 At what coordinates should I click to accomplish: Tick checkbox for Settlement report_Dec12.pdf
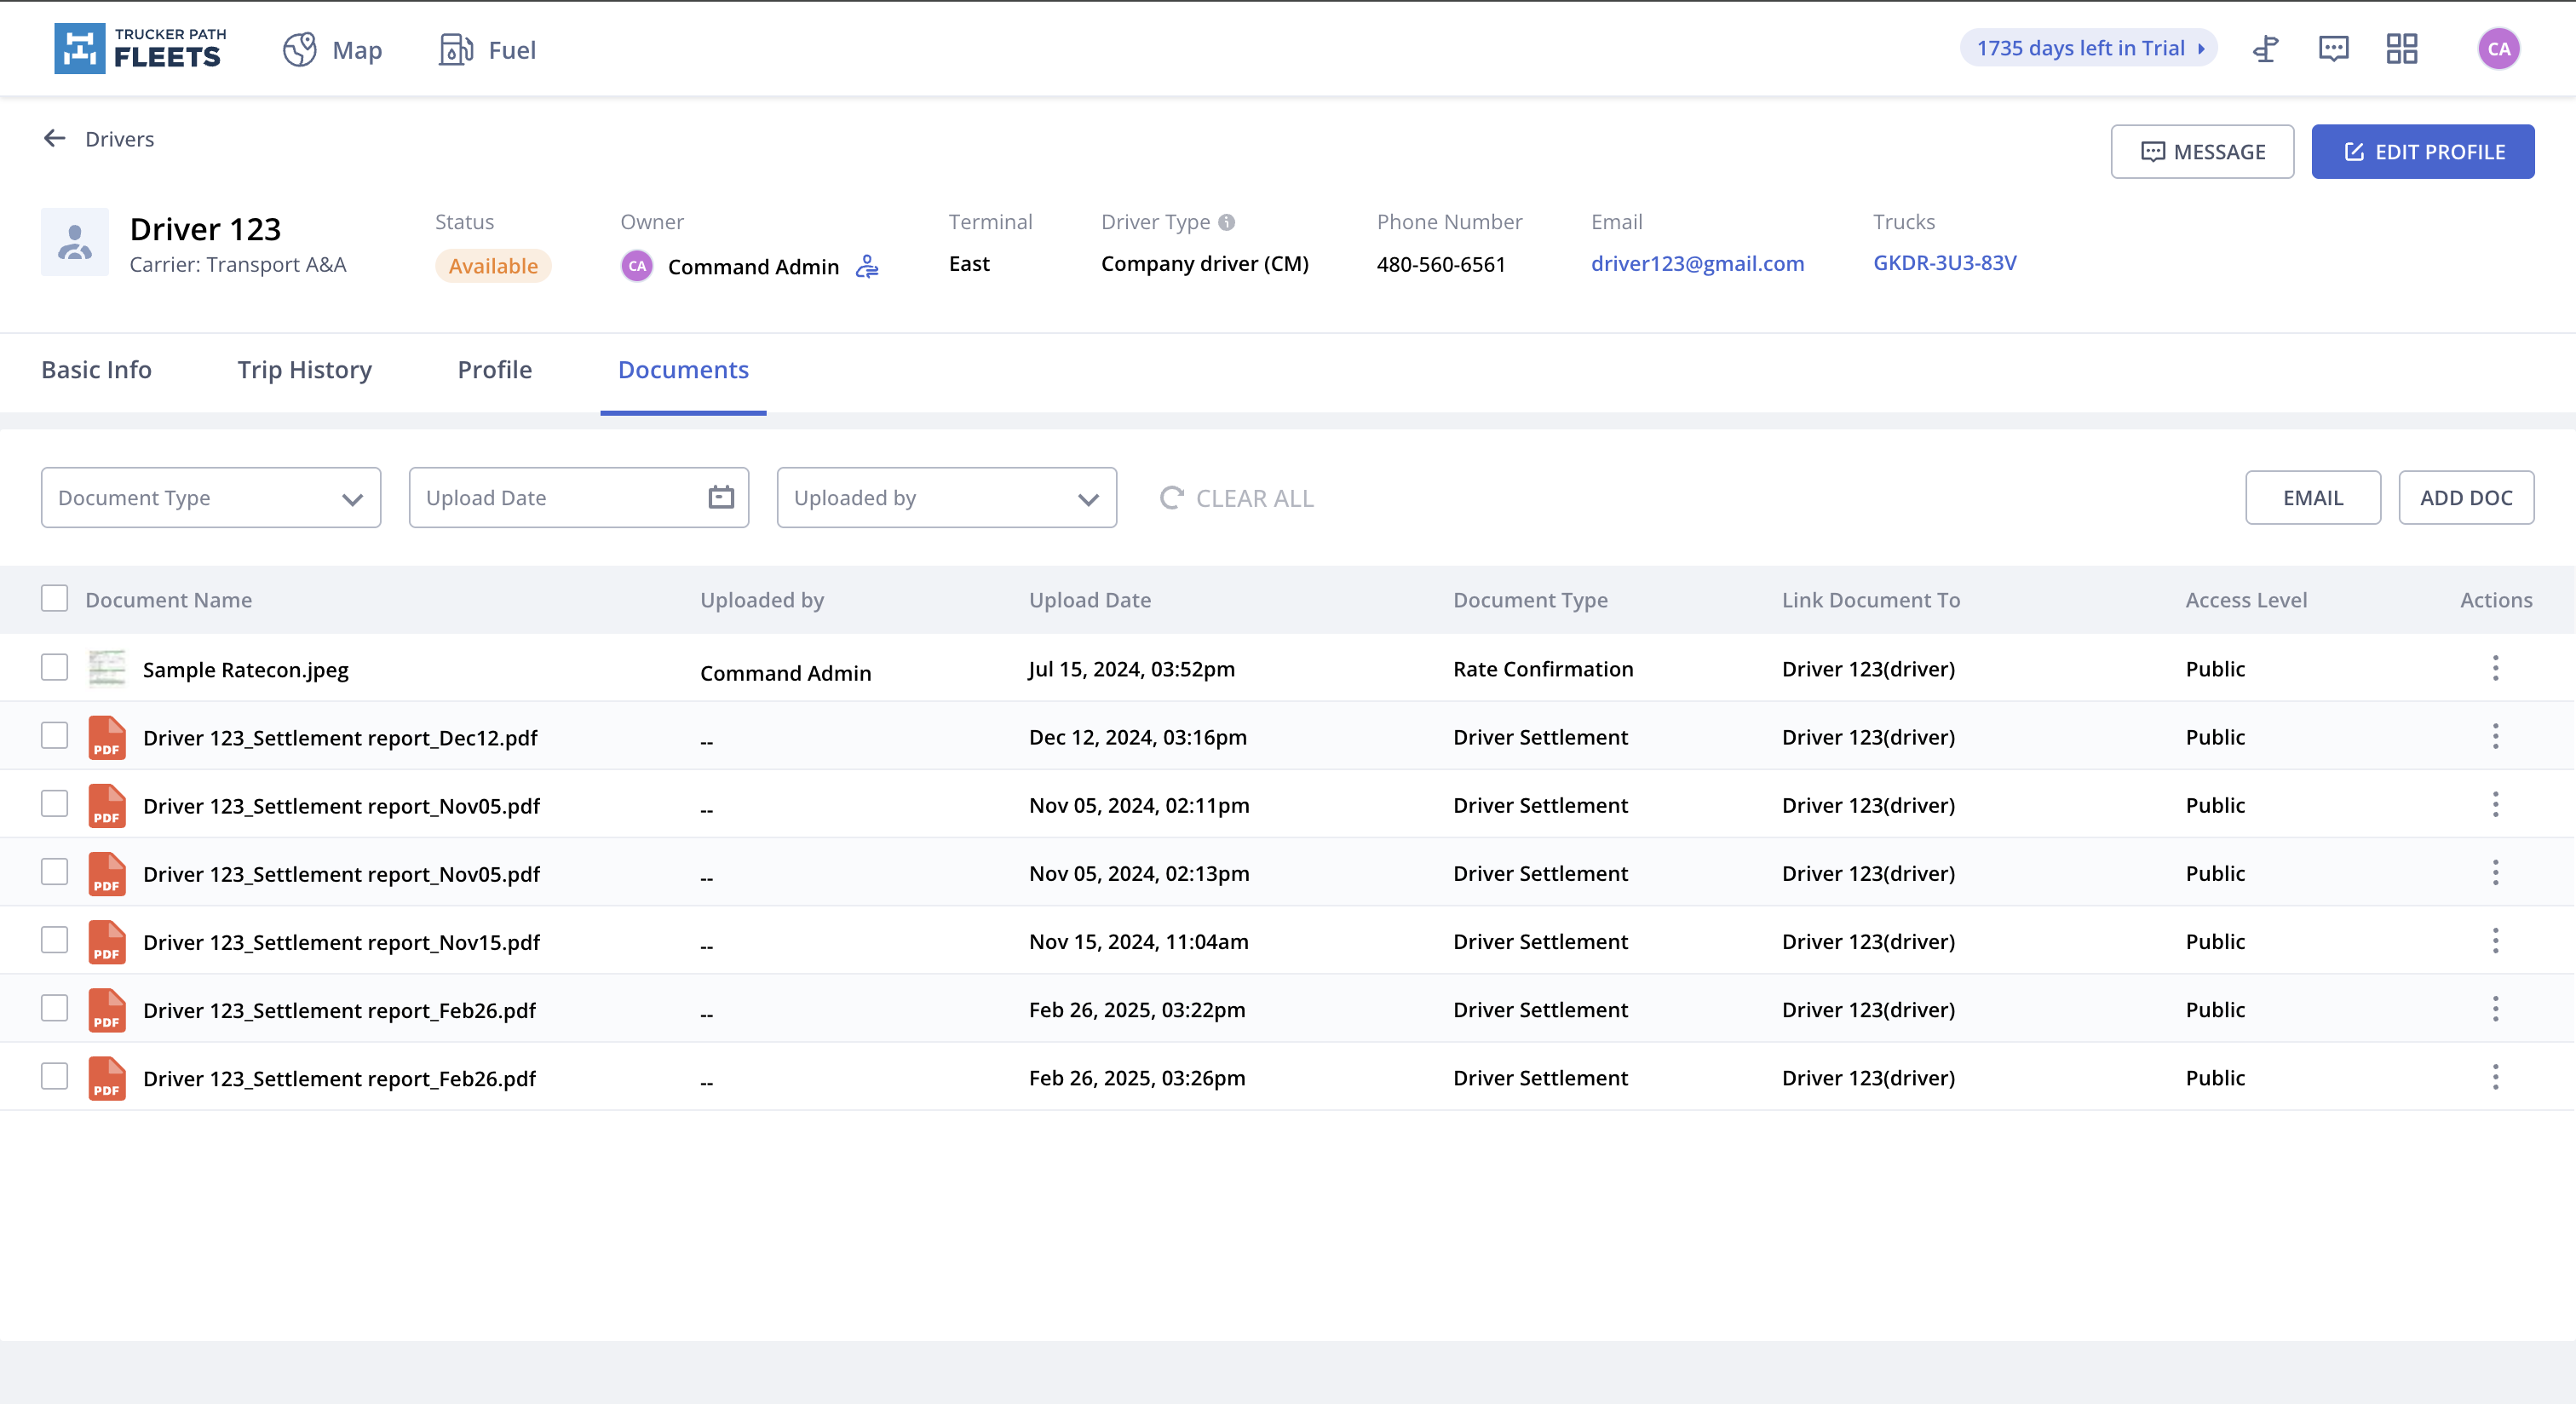tap(55, 736)
